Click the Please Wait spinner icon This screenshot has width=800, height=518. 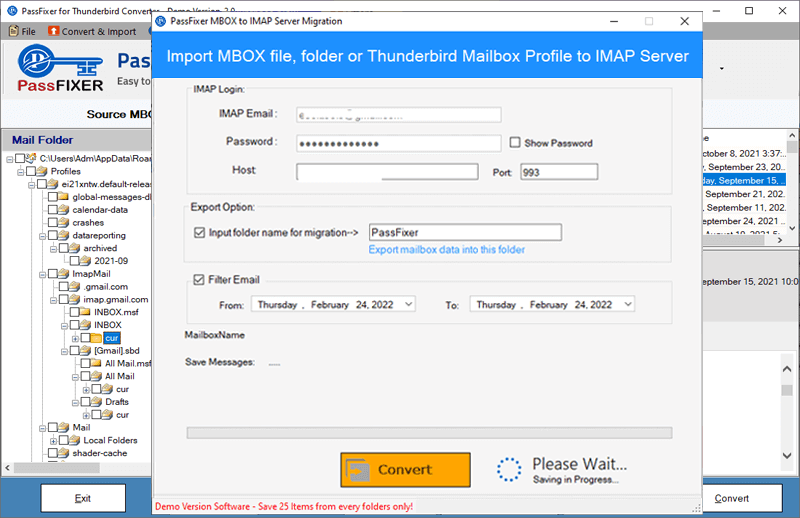pyautogui.click(x=509, y=470)
